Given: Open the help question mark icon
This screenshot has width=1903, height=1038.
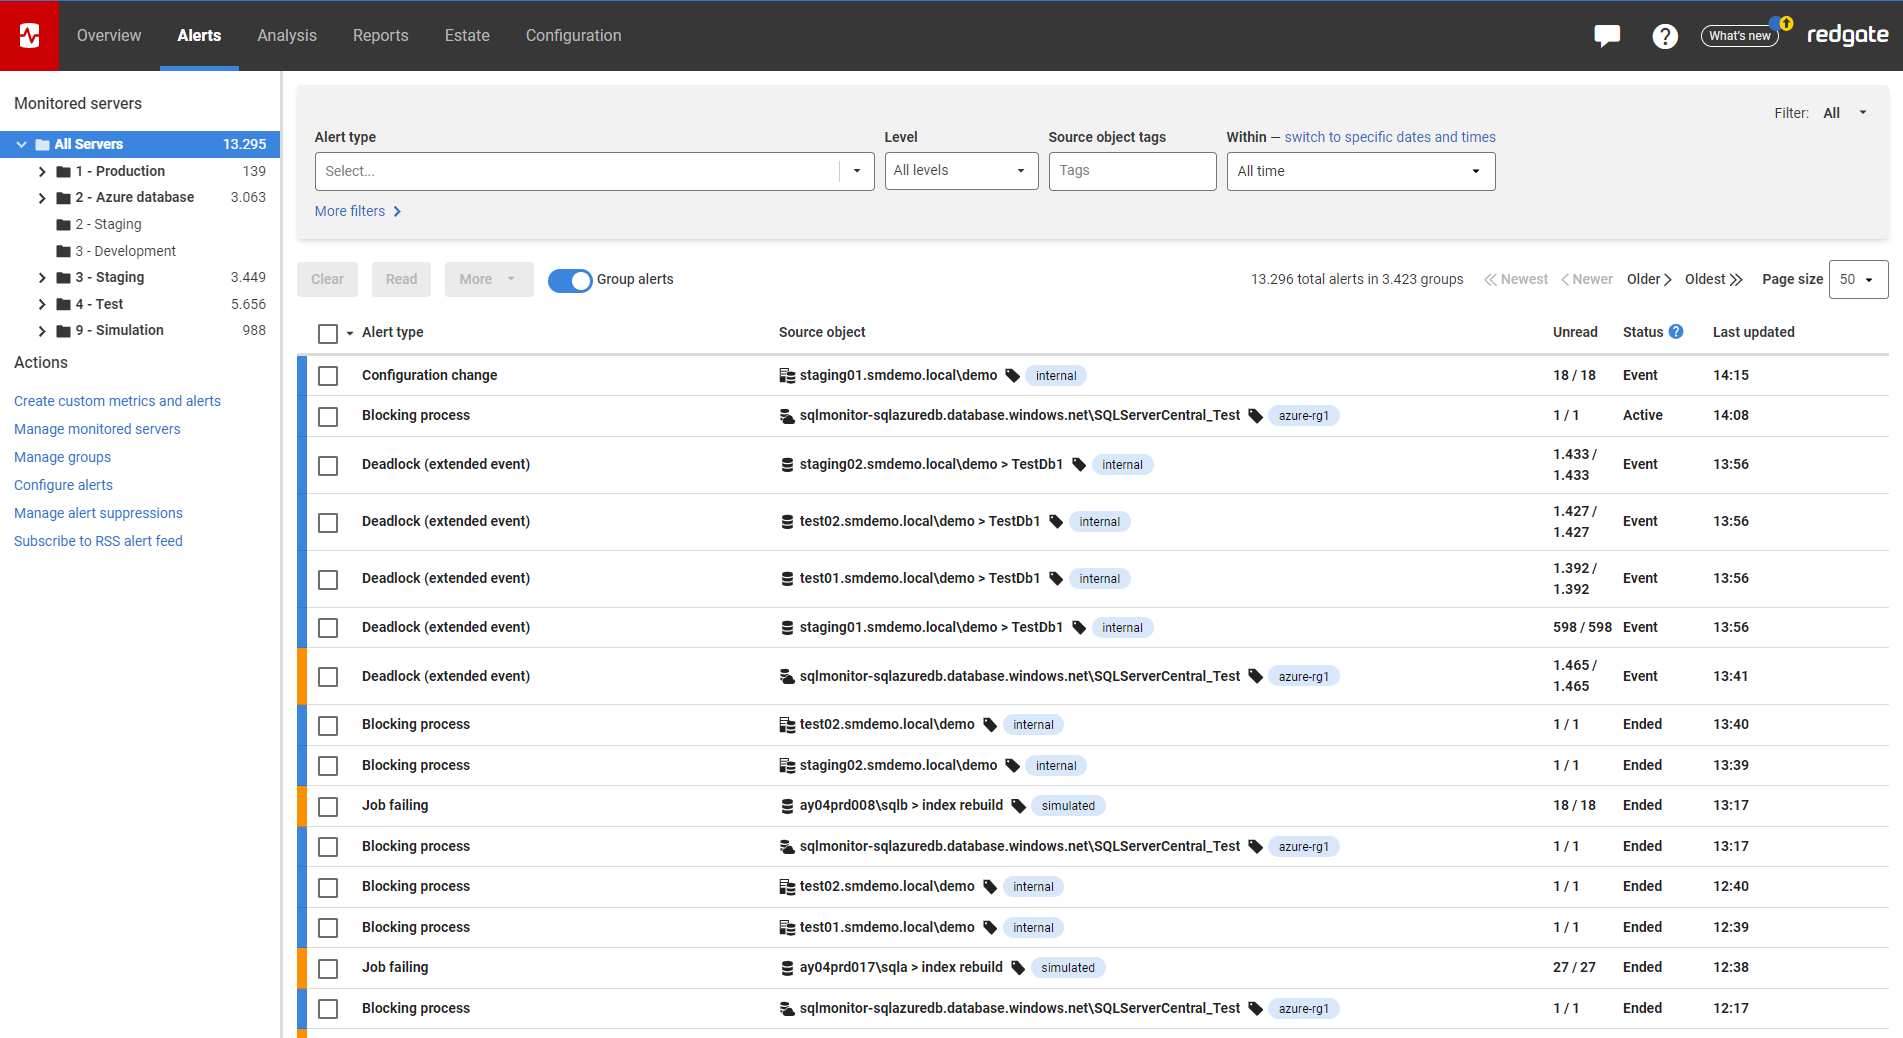Looking at the screenshot, I should [x=1664, y=36].
